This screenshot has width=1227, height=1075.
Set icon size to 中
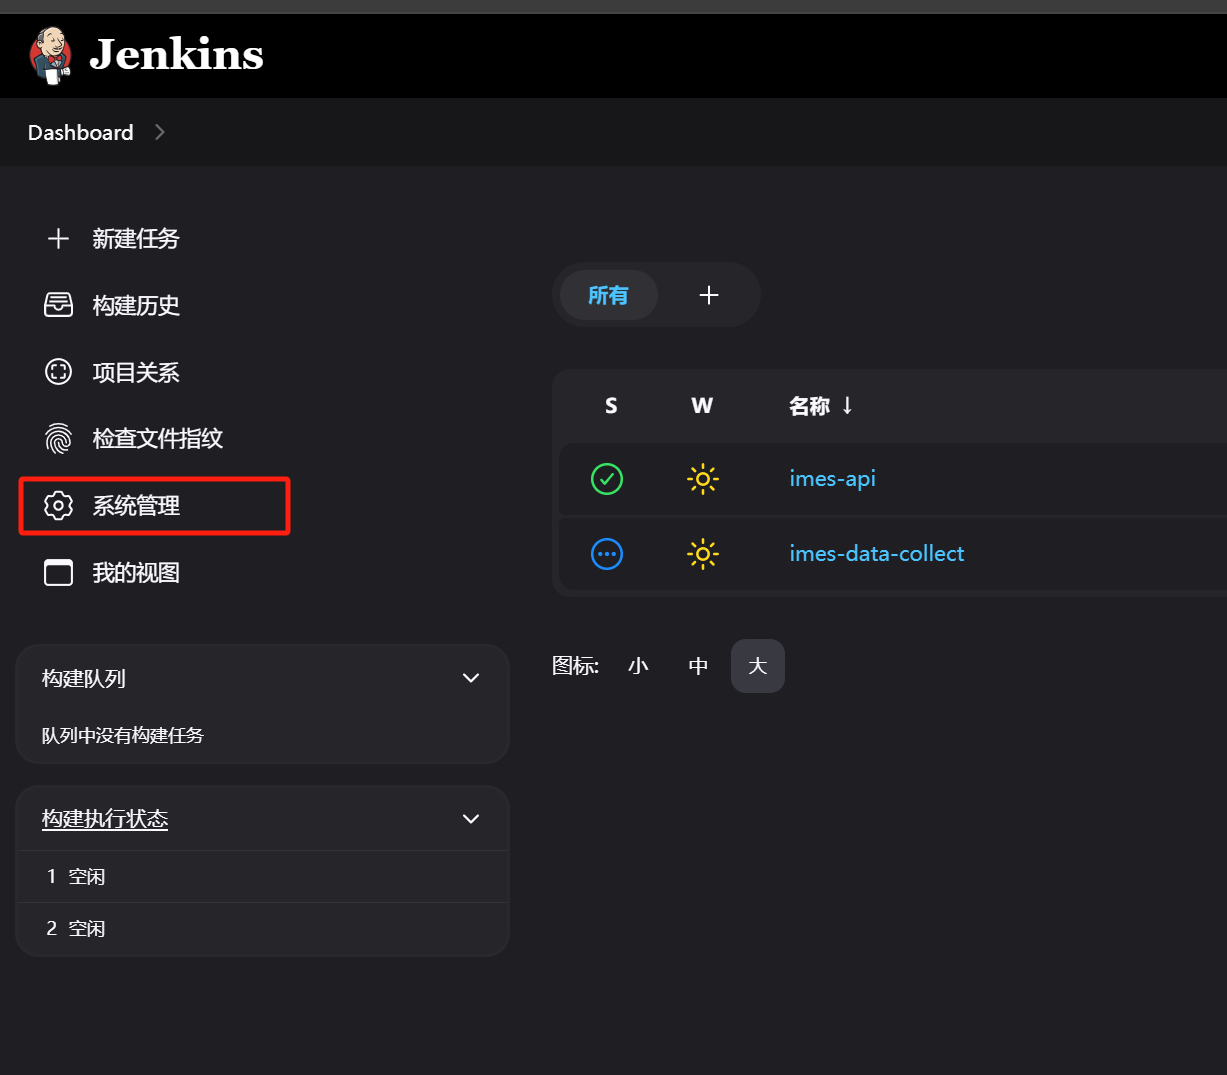click(x=698, y=666)
